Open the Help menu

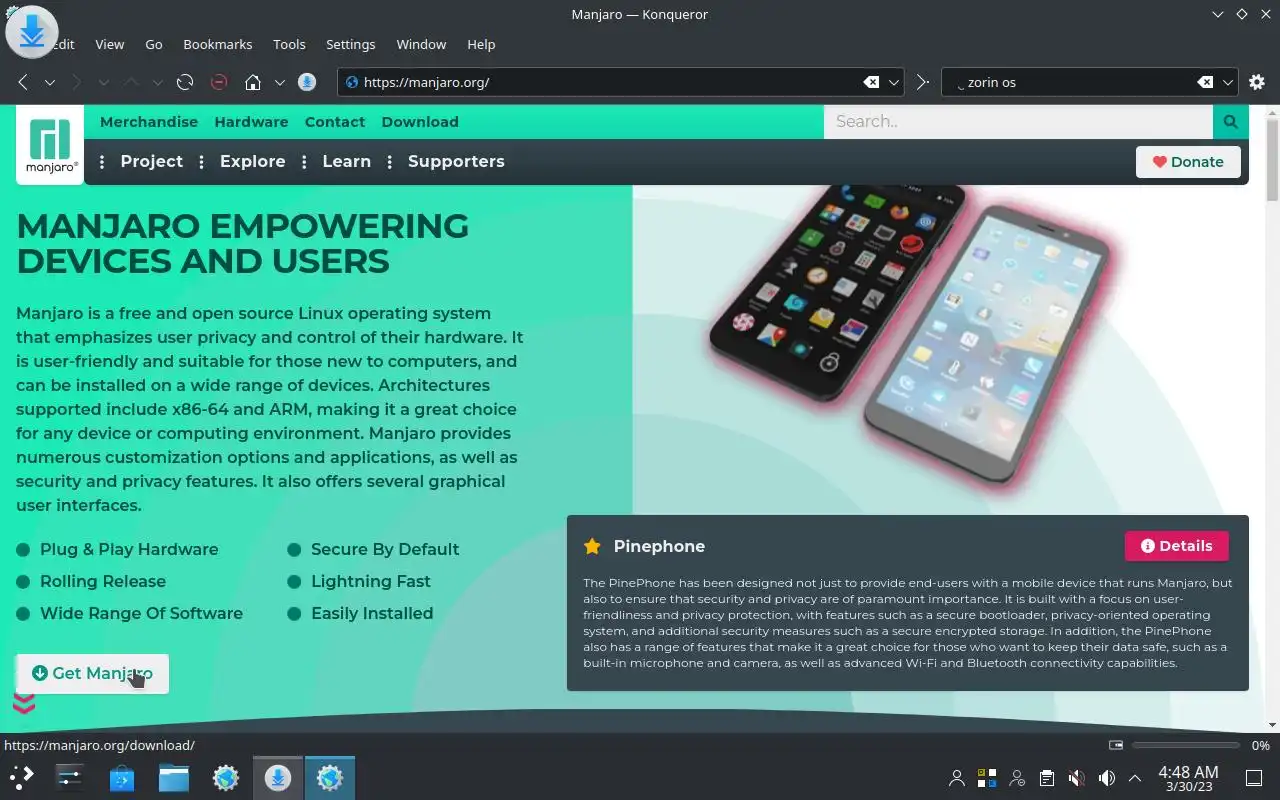481,44
